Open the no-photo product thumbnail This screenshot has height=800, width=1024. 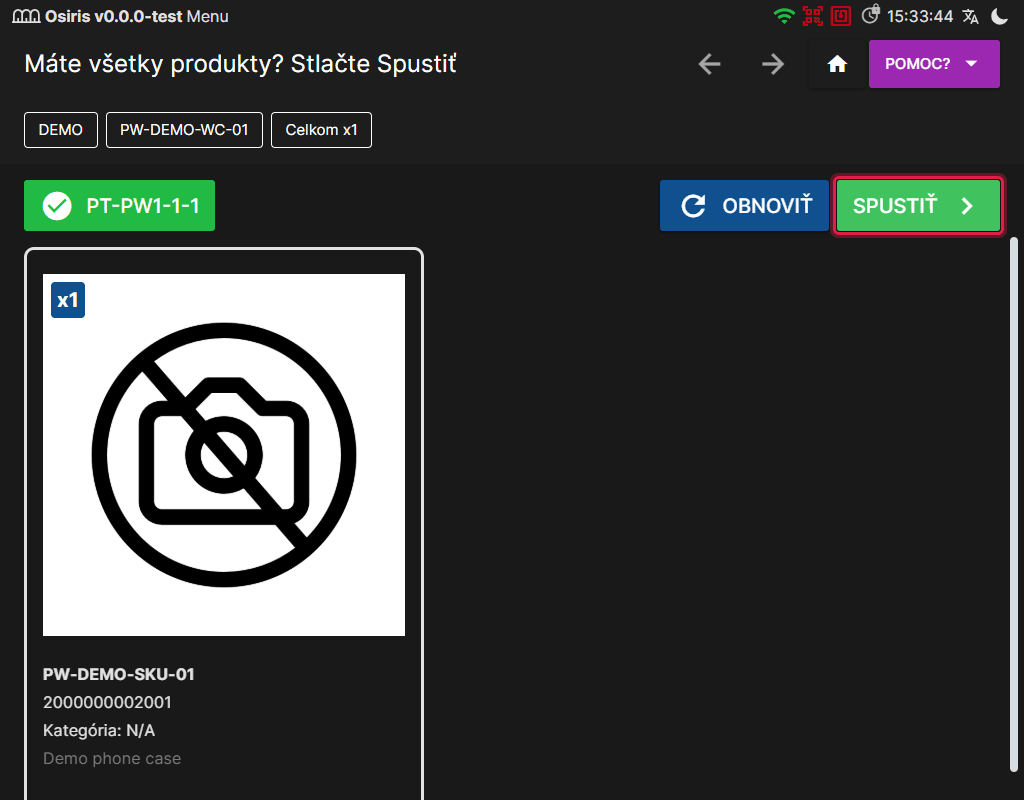pyautogui.click(x=224, y=455)
